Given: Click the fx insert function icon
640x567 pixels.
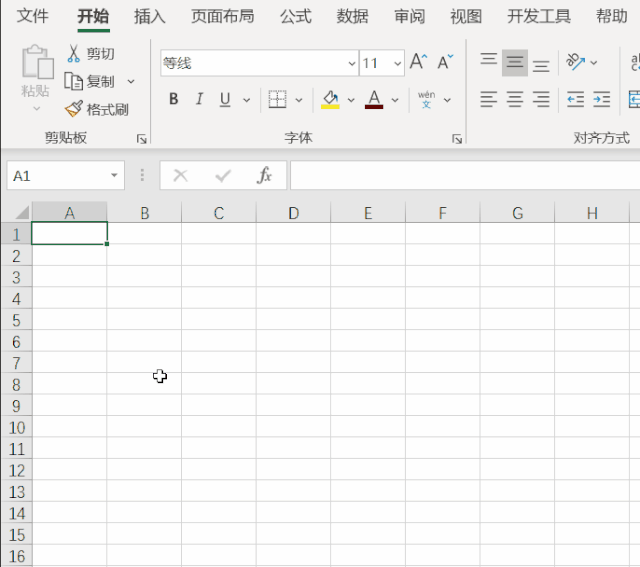Looking at the screenshot, I should 264,176.
